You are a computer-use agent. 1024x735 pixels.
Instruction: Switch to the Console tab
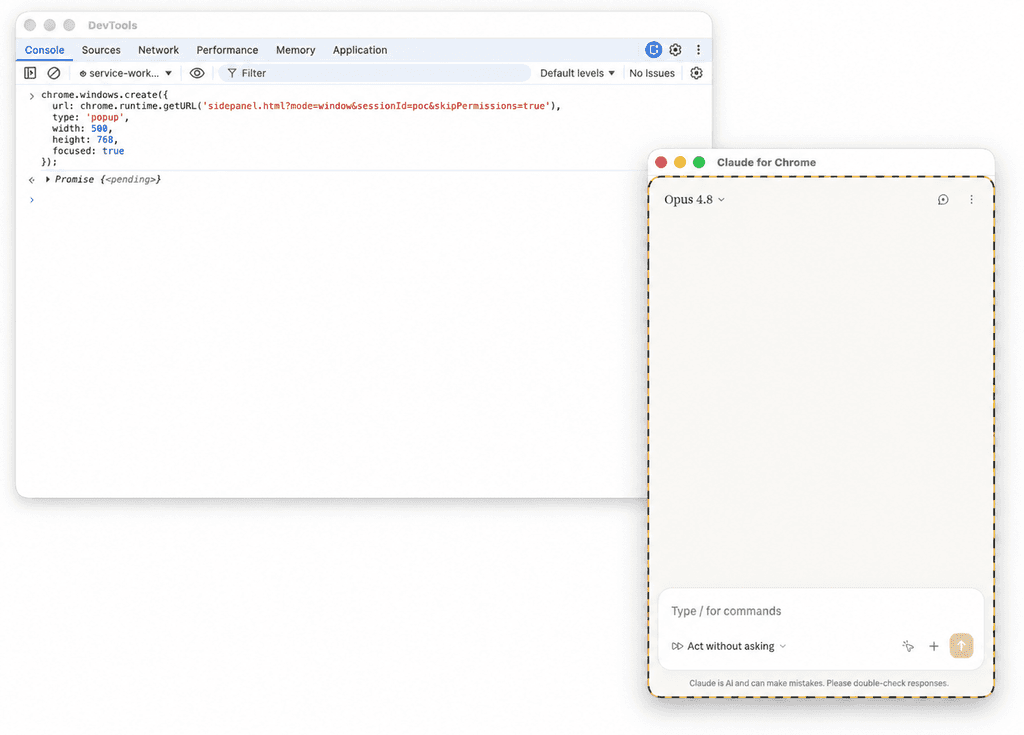(44, 50)
